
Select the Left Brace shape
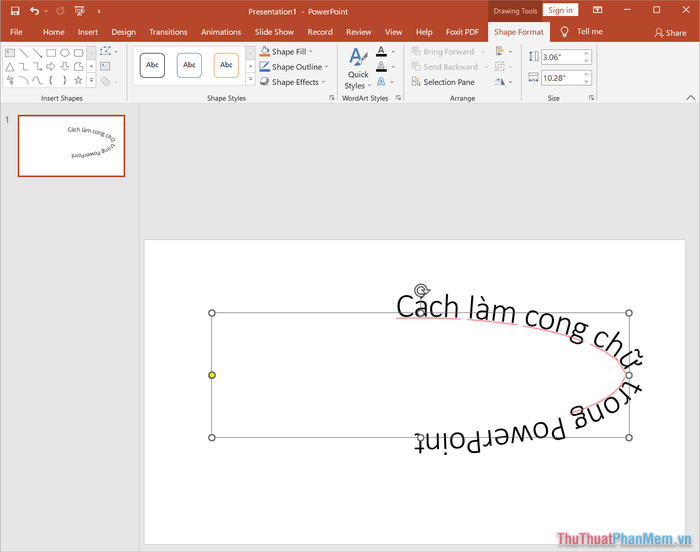[51, 80]
